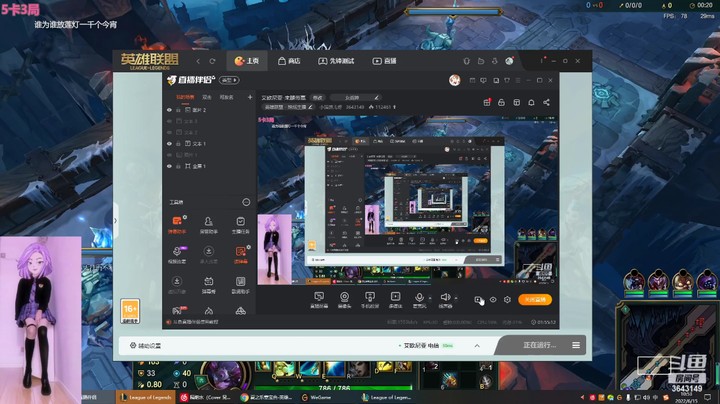Open League of Legends orange taskbar button
720x404 pixels.
coord(146,398)
